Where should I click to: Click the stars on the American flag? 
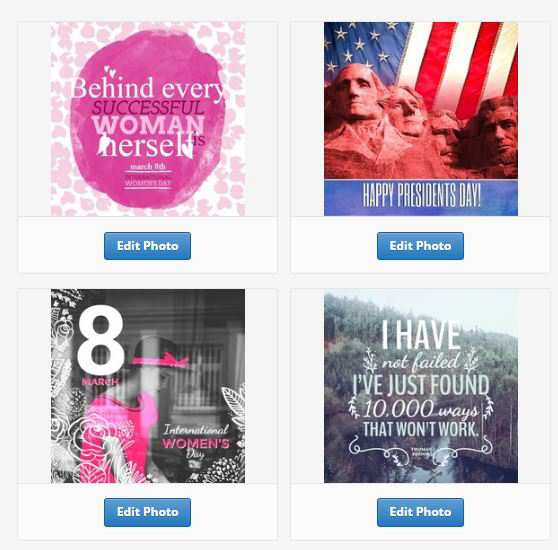(363, 44)
